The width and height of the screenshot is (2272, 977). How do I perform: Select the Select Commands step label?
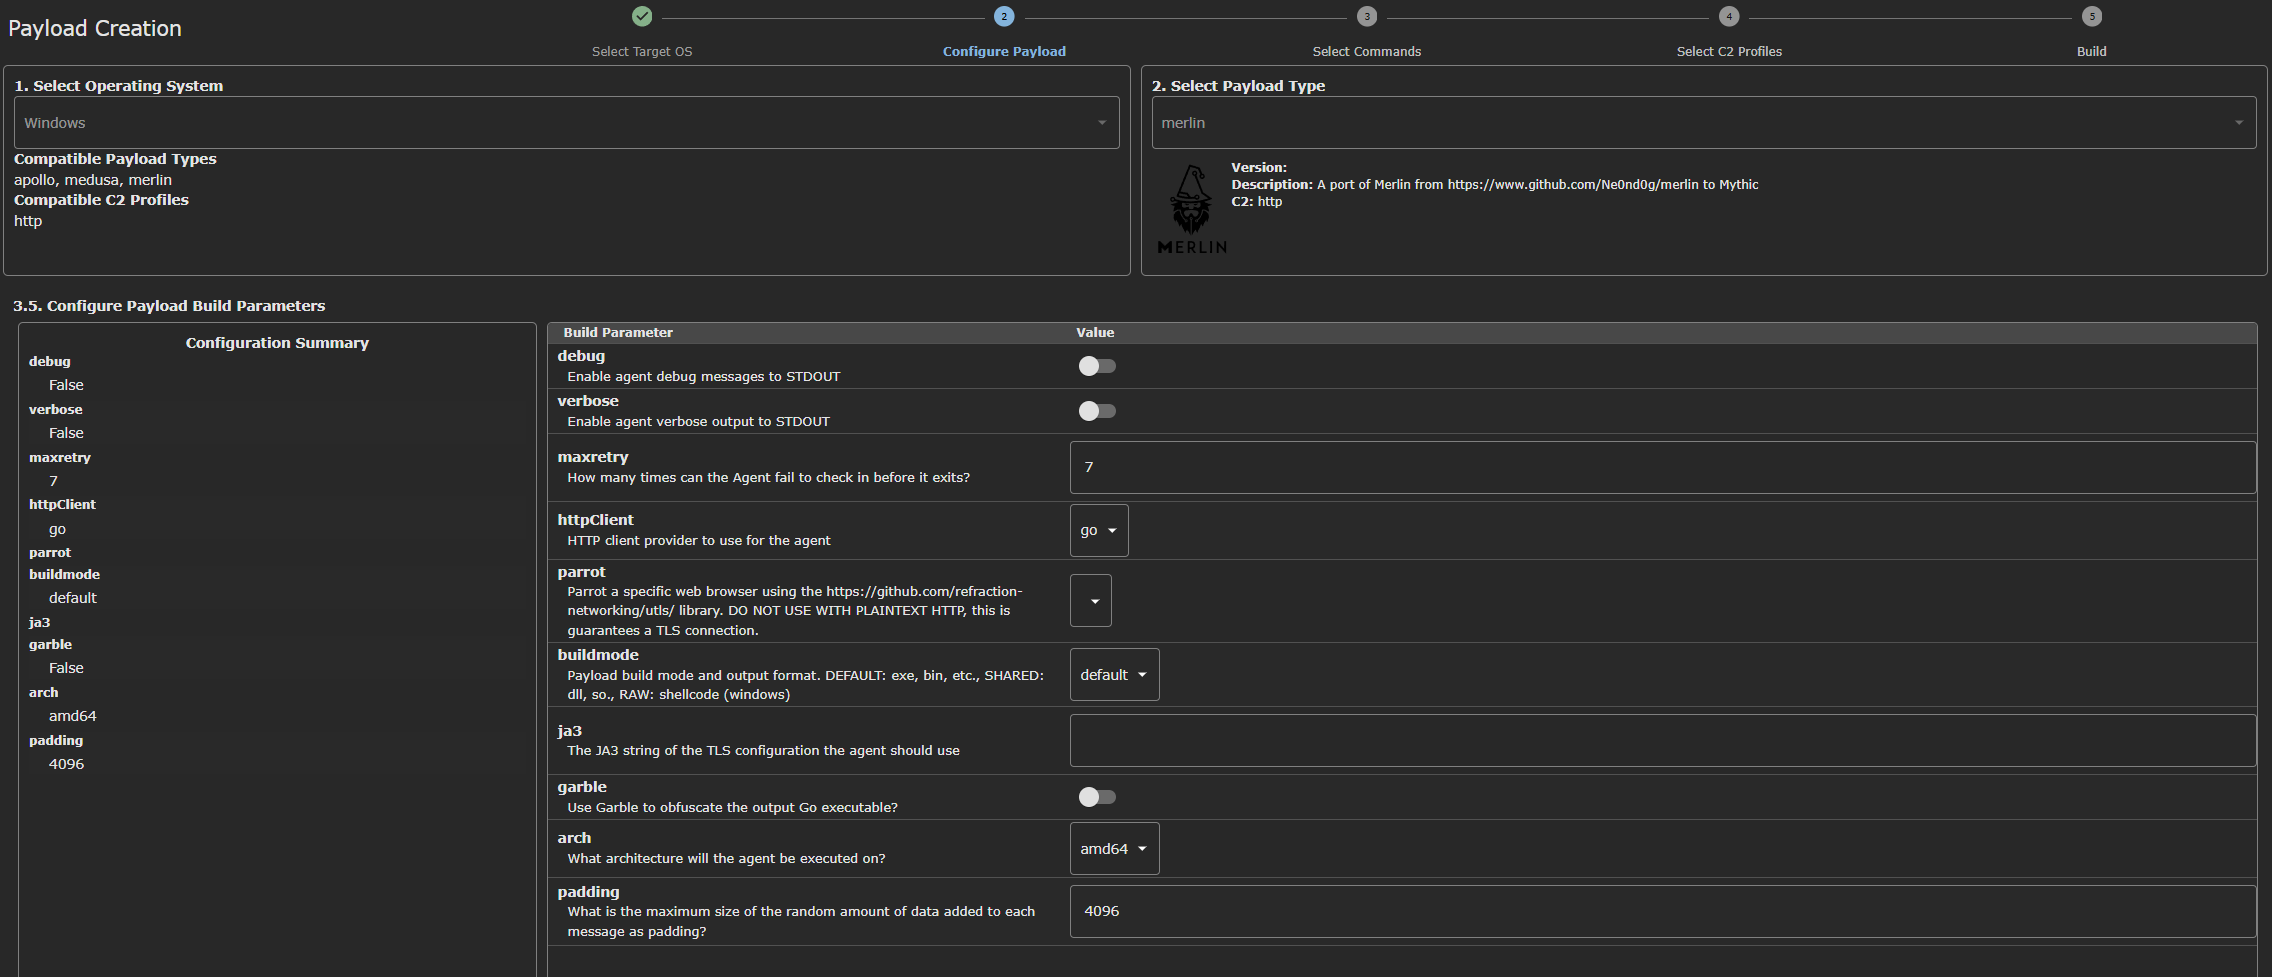(1366, 52)
